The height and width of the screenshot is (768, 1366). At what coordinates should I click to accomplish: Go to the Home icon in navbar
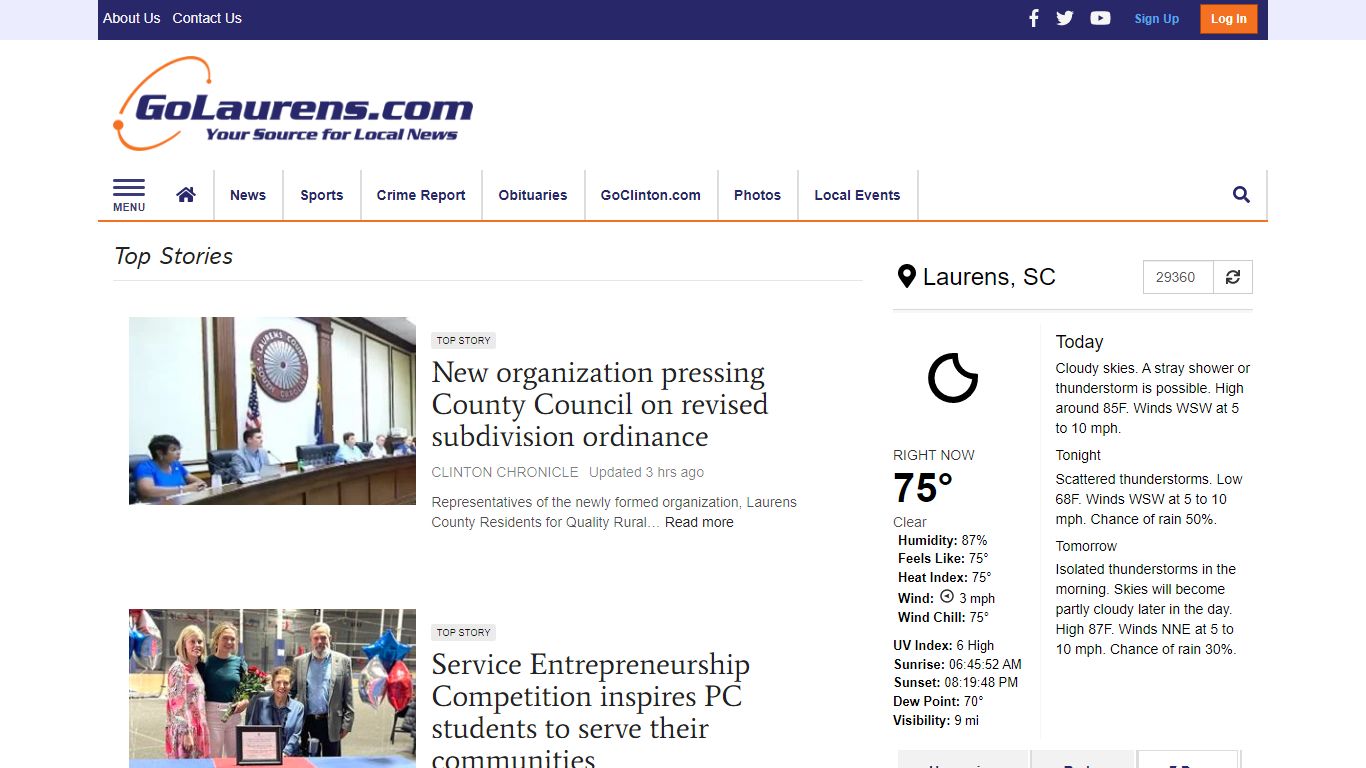[x=186, y=195]
